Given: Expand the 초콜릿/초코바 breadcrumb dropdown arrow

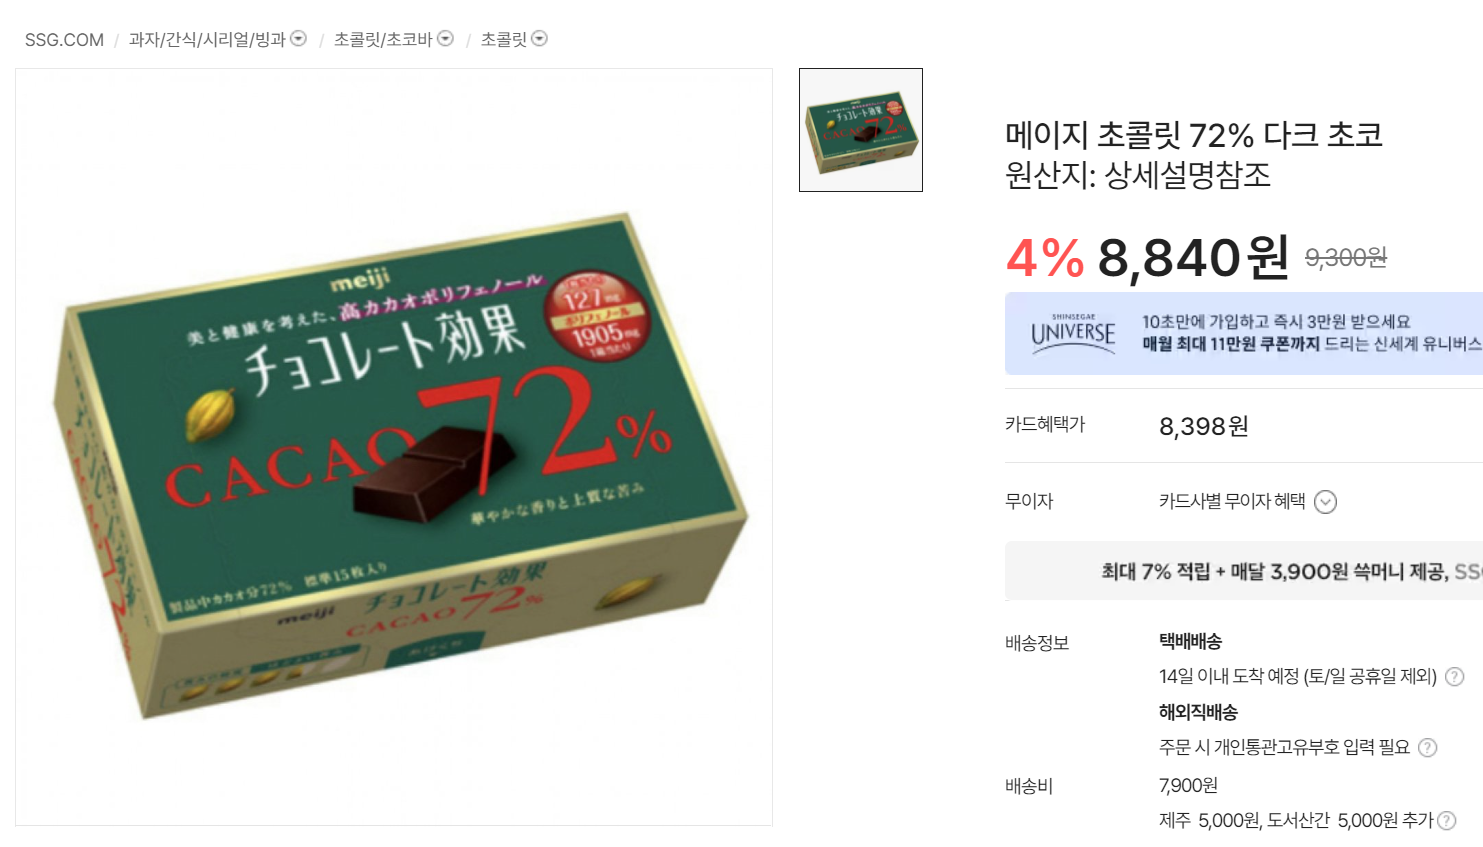Looking at the screenshot, I should coord(446,39).
